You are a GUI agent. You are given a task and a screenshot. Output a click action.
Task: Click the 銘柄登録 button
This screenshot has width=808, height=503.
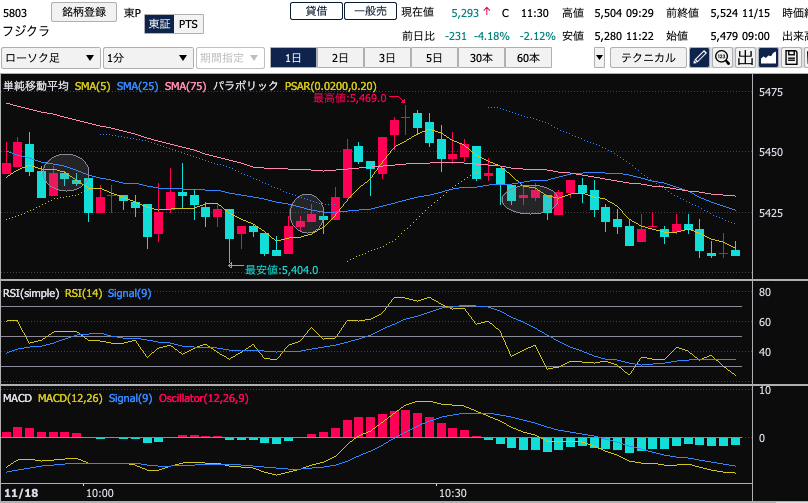coord(83,12)
